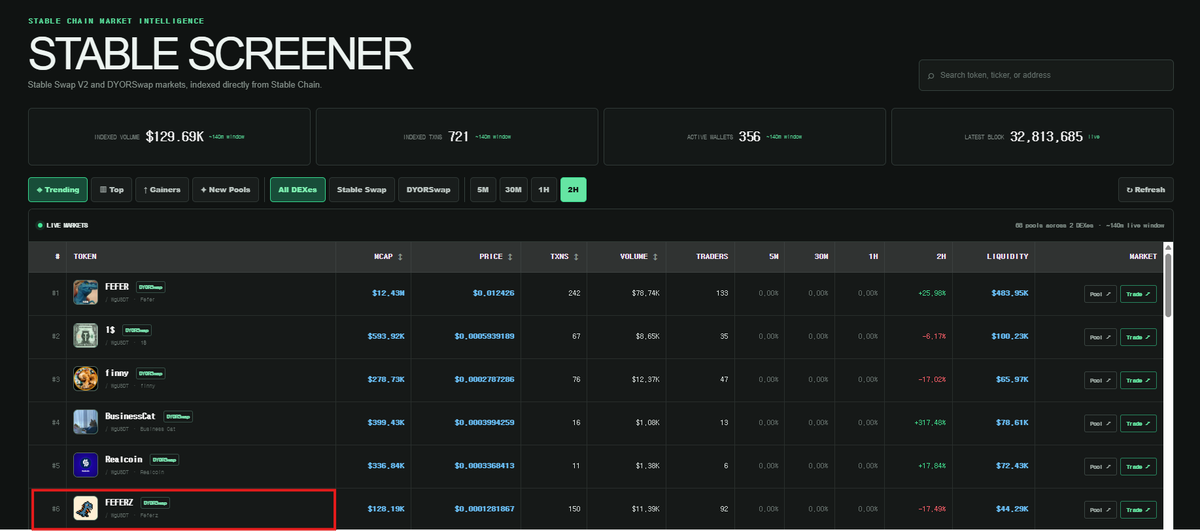Screen dimensions: 1200x531
Task: Click the DYORSwap badge next to FEFER
Action: (151, 287)
